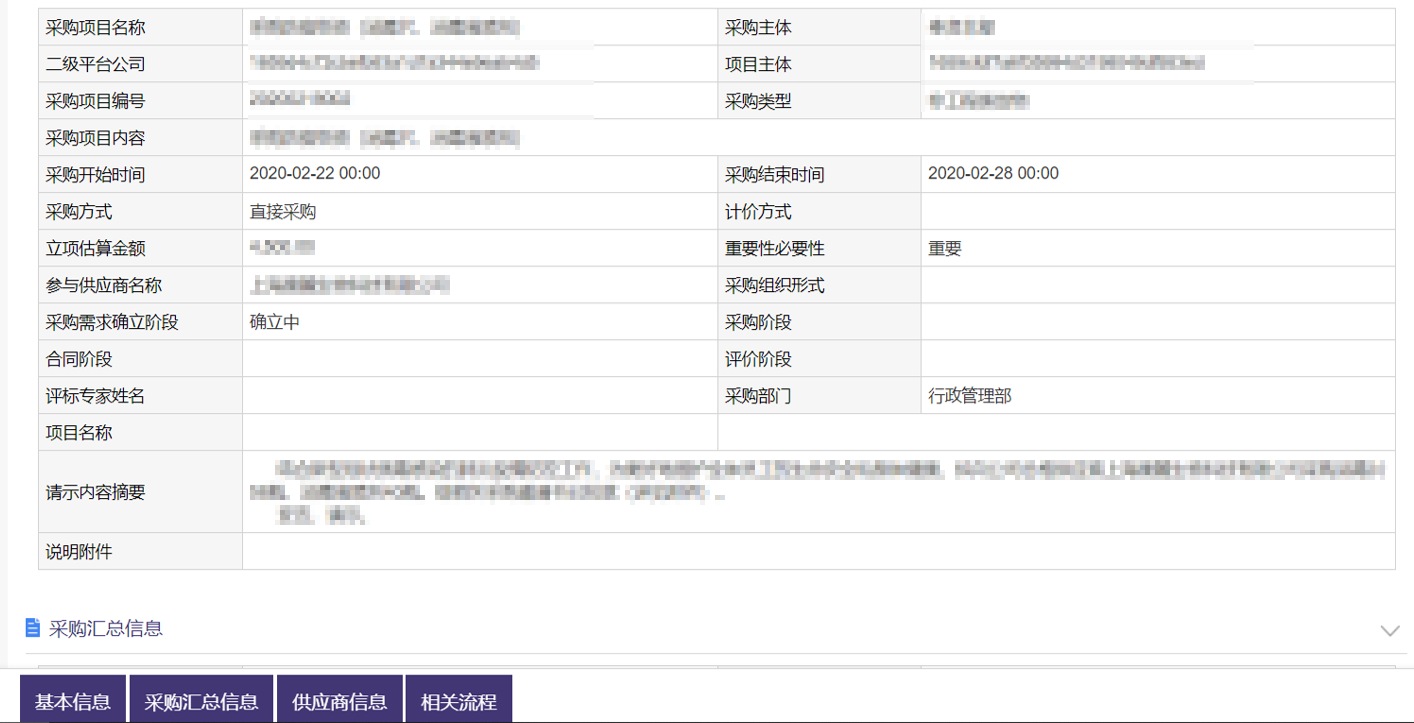The image size is (1414, 723).
Task: Click the 采购阶段 label cell
Action: tap(819, 323)
